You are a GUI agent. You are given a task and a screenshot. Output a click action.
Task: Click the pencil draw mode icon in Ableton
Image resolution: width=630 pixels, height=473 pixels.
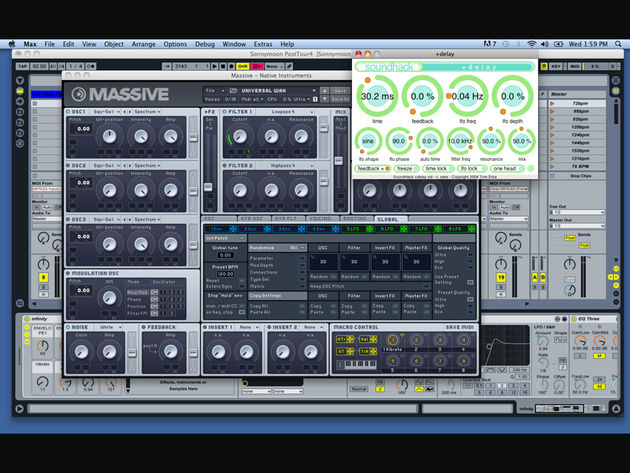coord(289,66)
